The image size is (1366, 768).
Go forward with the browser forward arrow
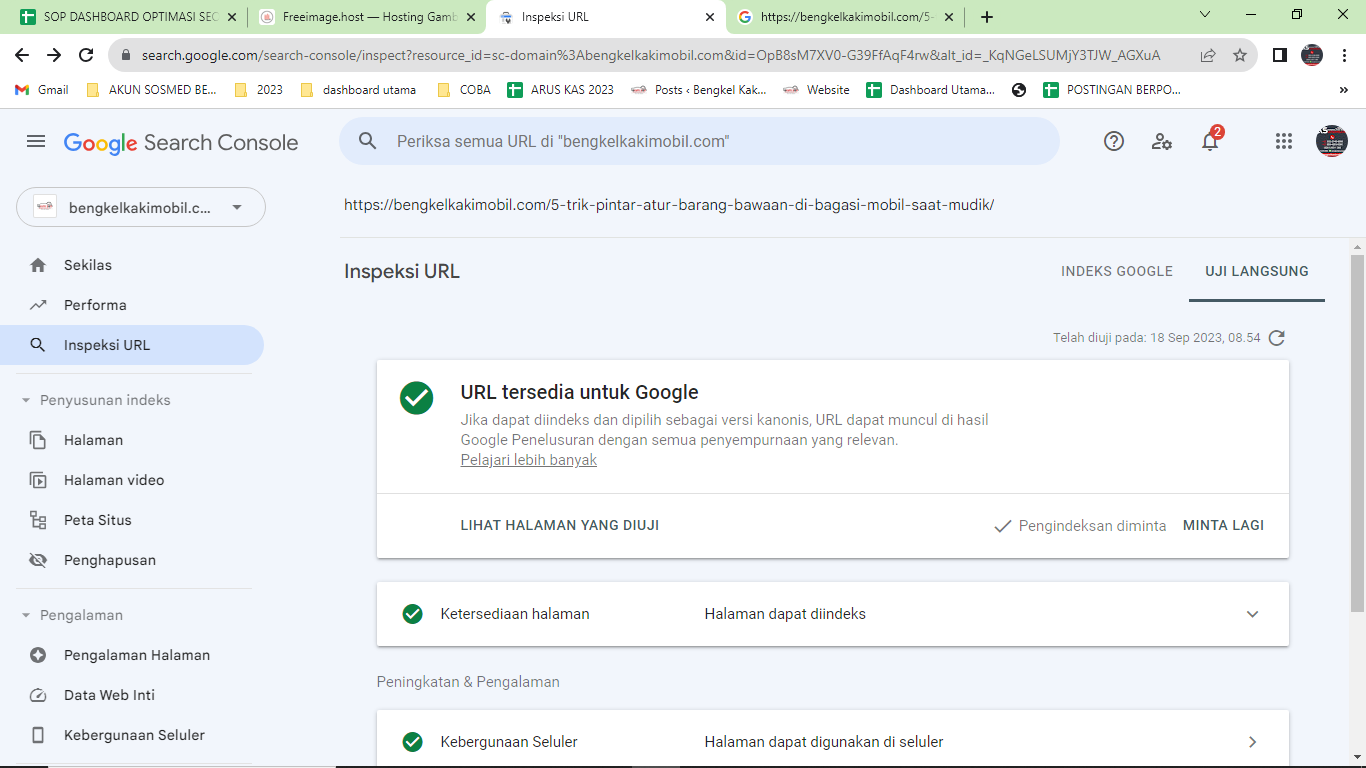point(54,55)
